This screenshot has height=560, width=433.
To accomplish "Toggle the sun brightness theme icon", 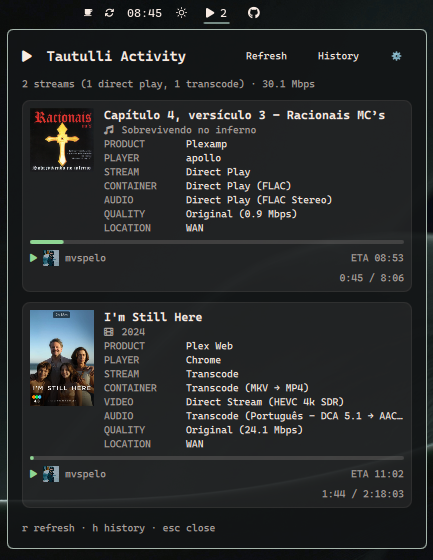I will pos(181,13).
